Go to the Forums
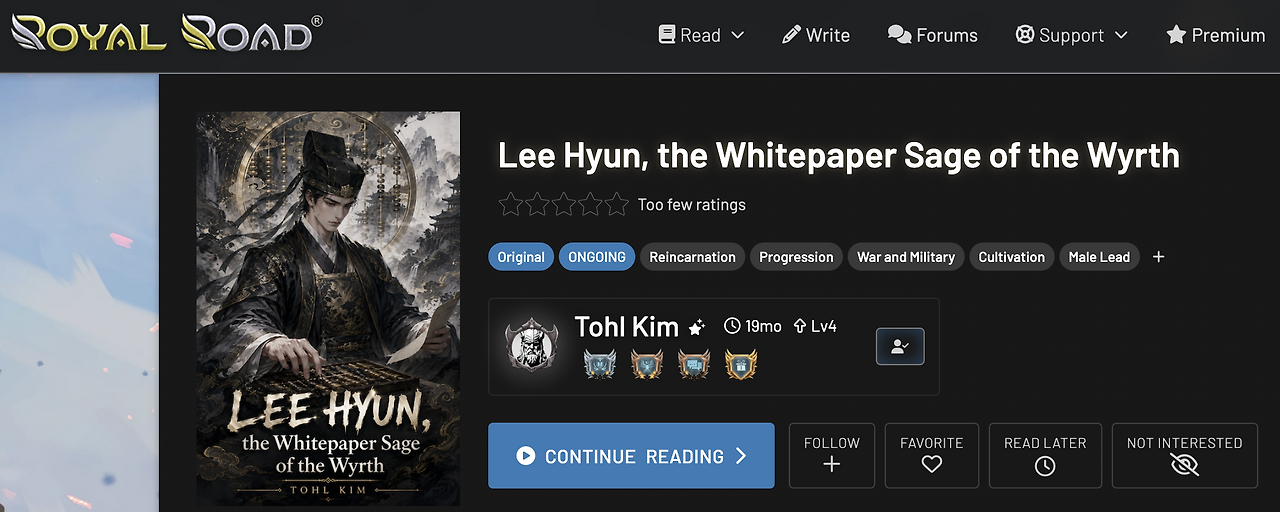The height and width of the screenshot is (512, 1280). (932, 35)
